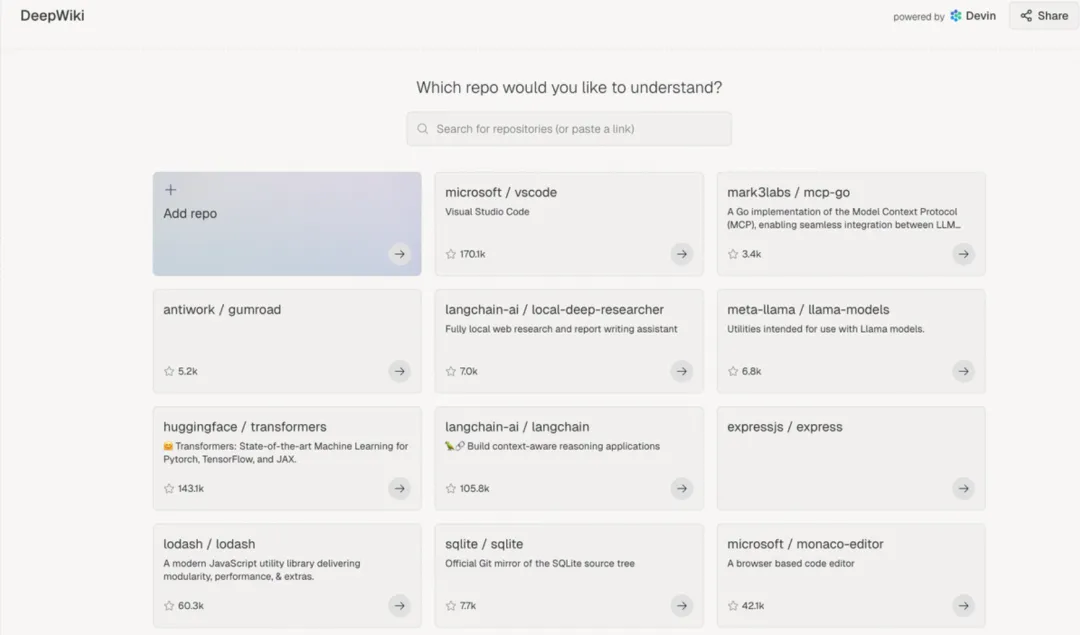Click the arrow icon on expressjs/express card

(963, 488)
